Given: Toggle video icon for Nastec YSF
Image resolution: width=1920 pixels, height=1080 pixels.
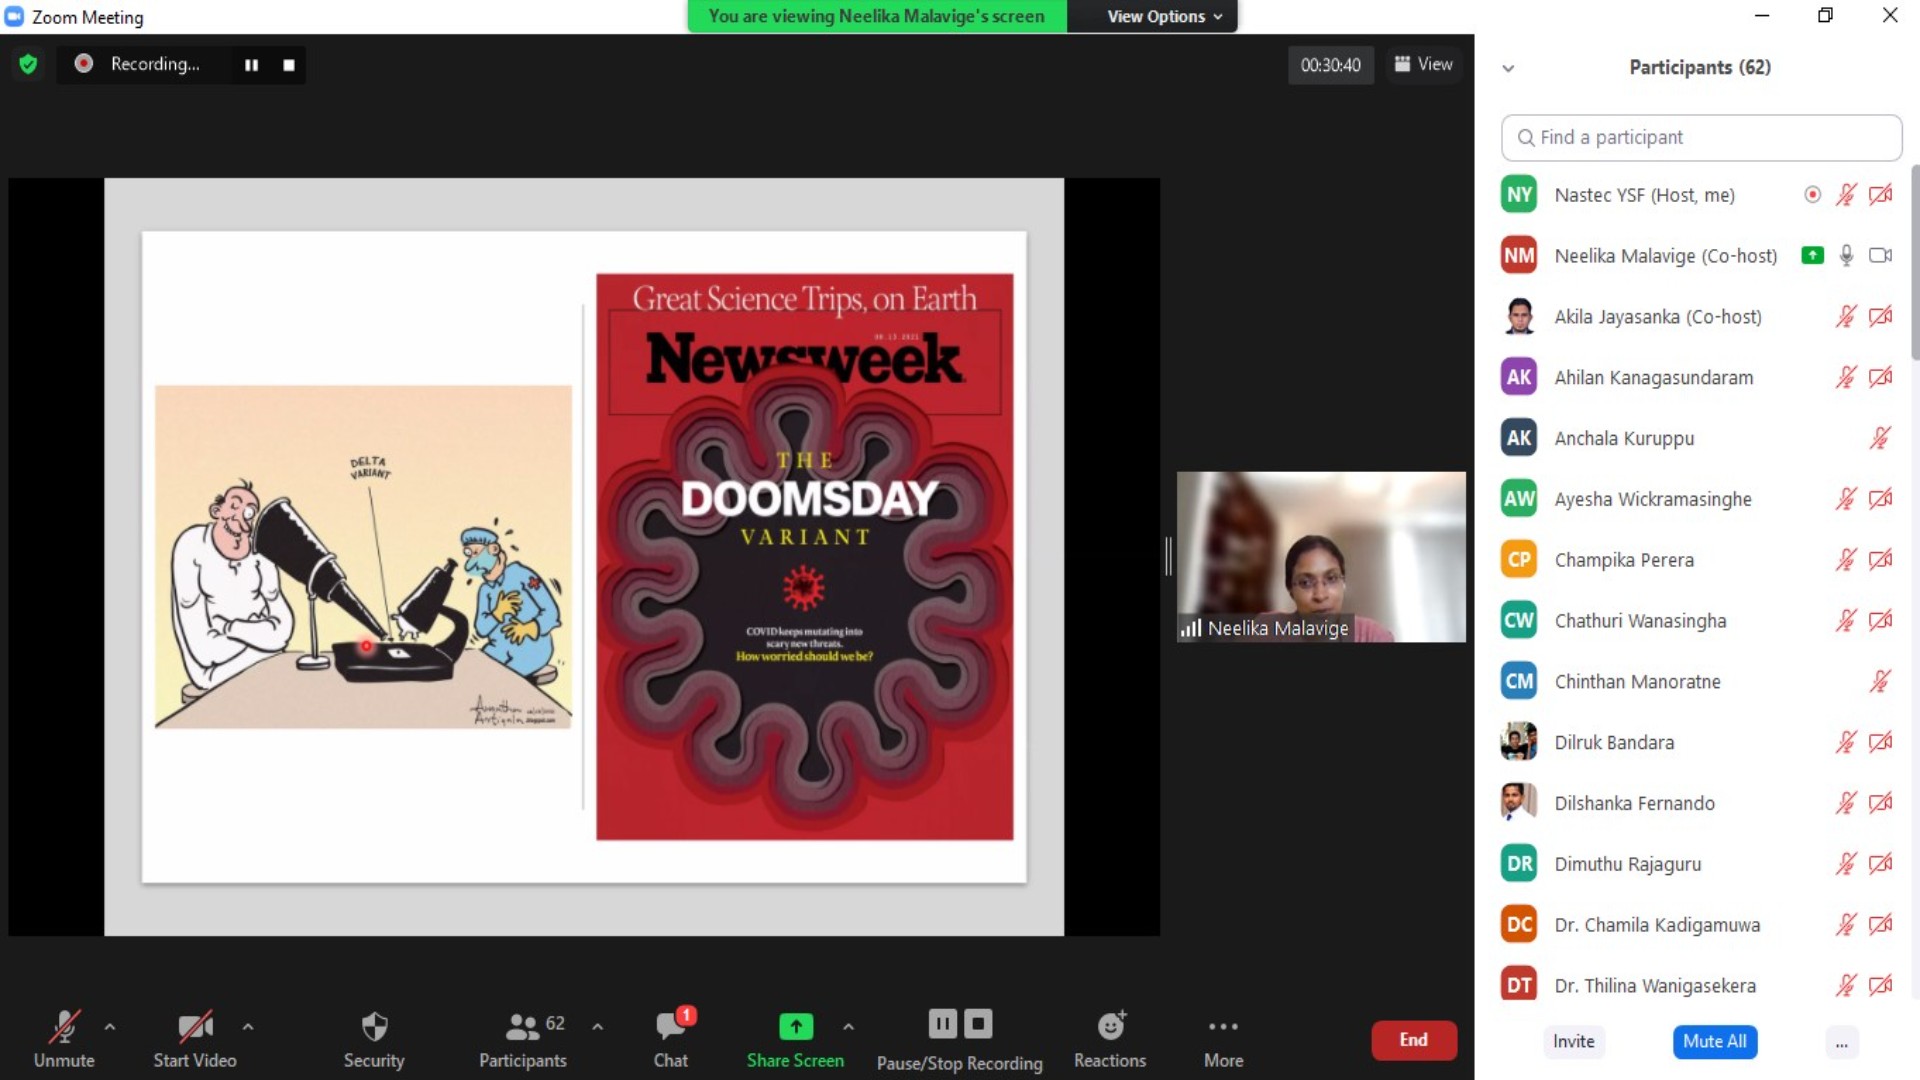Looking at the screenshot, I should click(1880, 195).
